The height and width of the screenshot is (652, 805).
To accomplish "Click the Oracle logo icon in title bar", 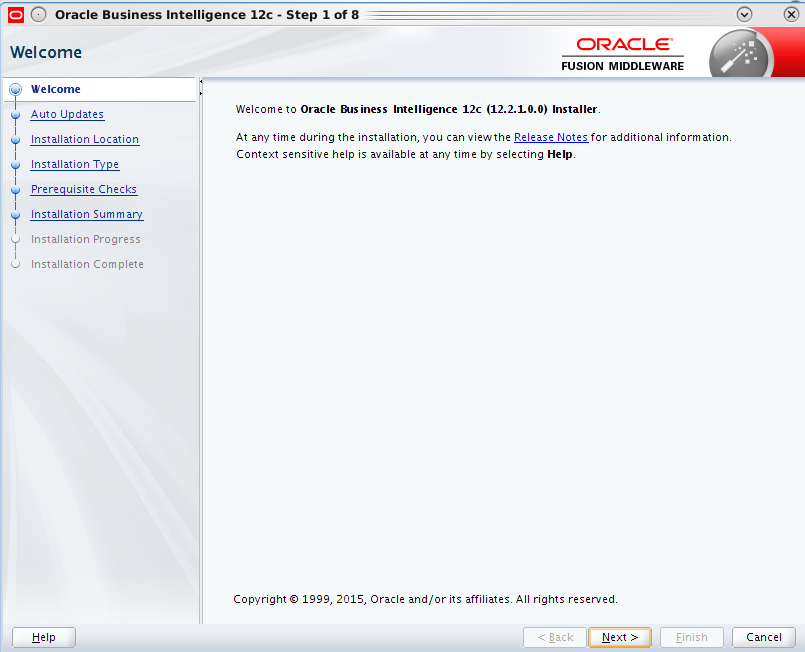I will [16, 15].
